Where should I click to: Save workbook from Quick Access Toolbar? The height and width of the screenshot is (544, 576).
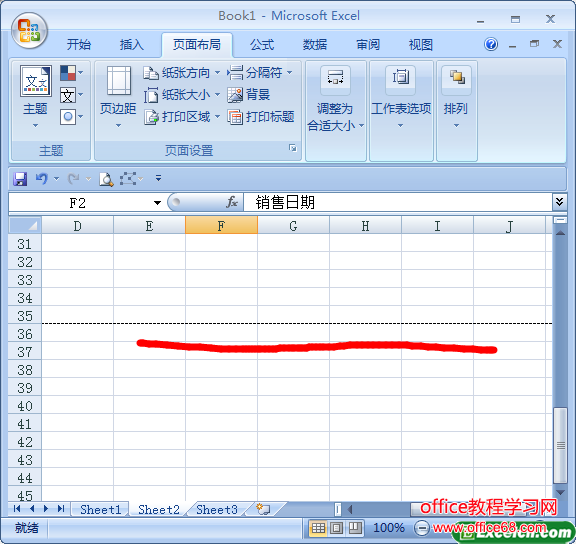pyautogui.click(x=20, y=179)
